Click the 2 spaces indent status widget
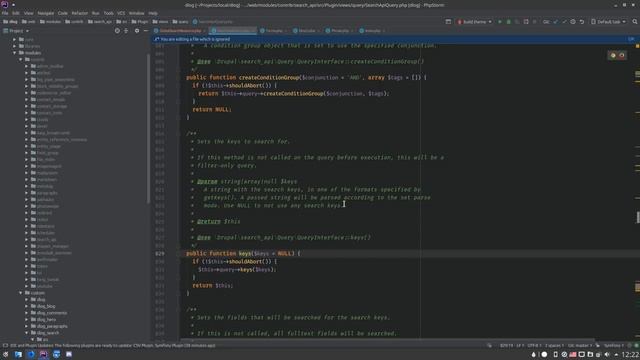Image resolution: width=640 pixels, height=360 pixels. (554, 345)
